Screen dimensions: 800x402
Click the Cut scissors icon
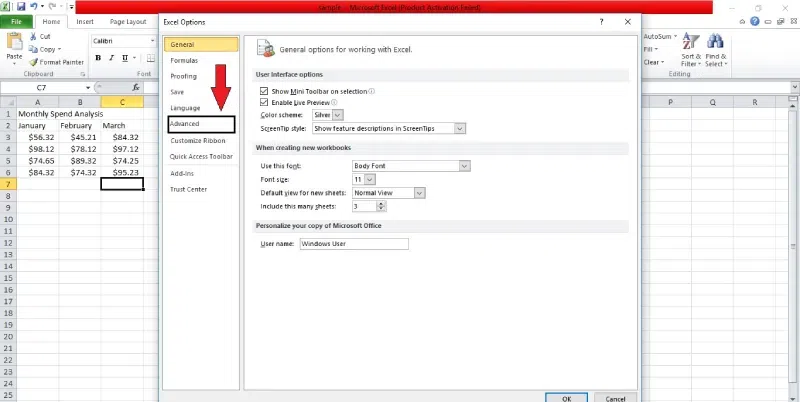(x=33, y=36)
